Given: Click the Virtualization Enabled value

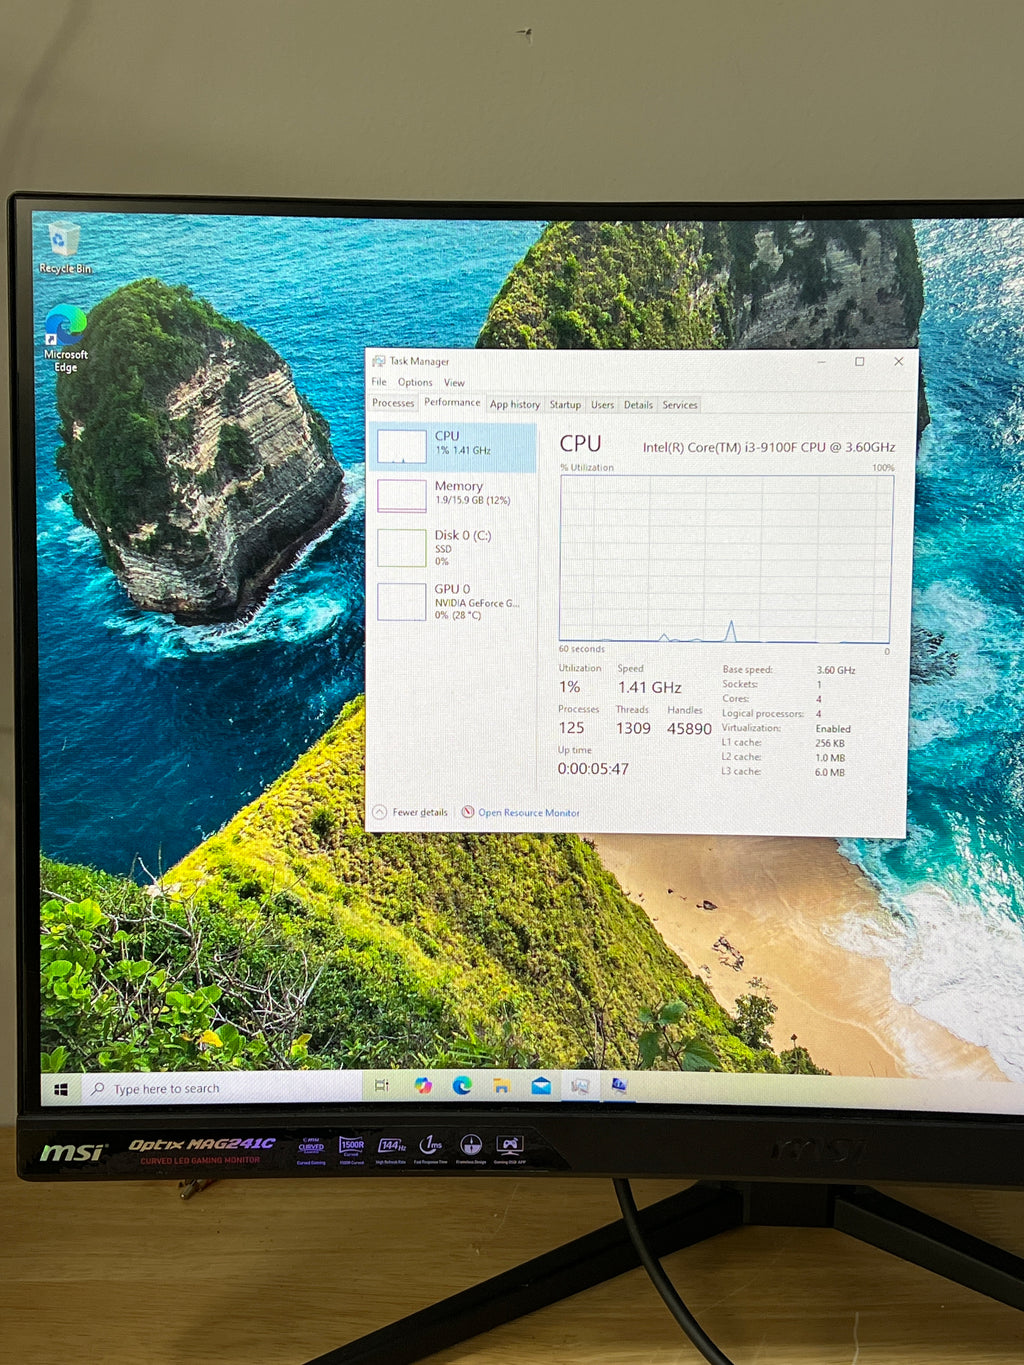Looking at the screenshot, I should (833, 729).
